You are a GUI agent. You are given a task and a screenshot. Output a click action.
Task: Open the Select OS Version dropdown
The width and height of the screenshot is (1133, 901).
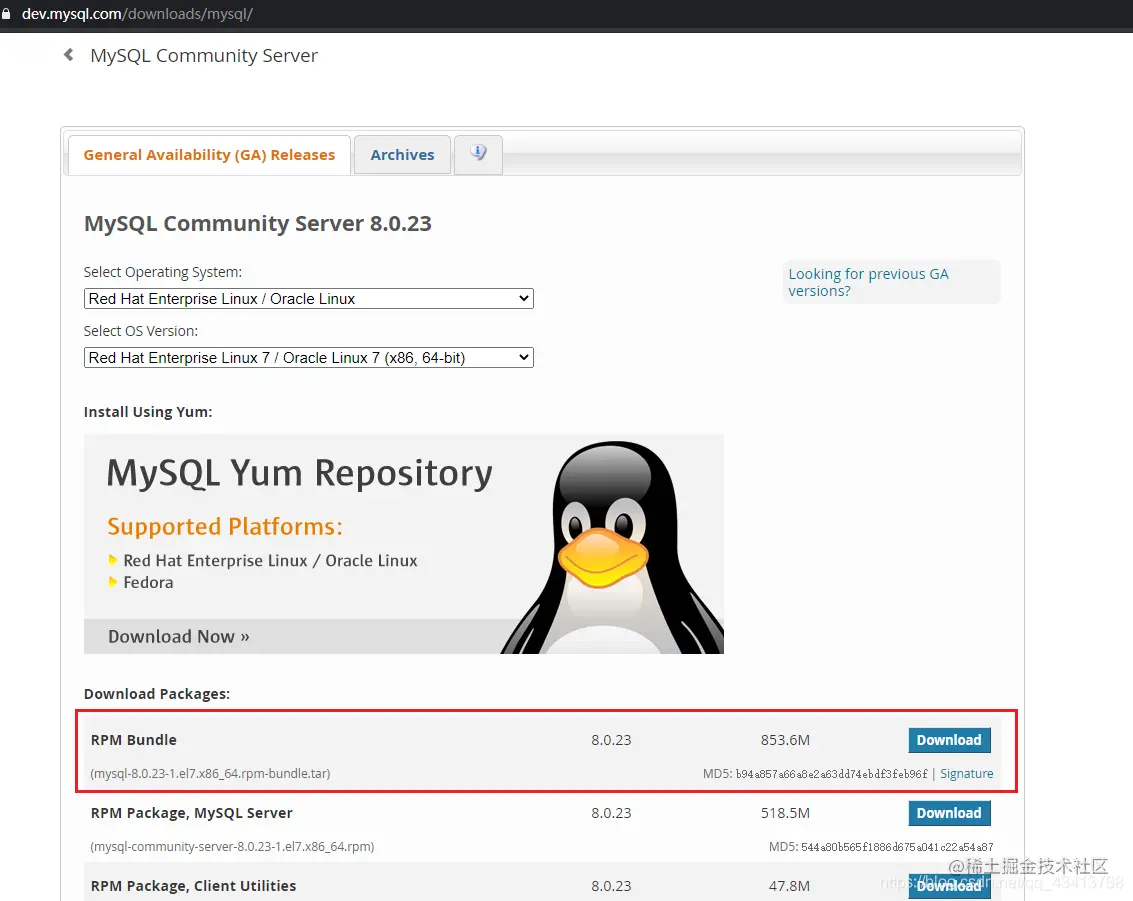pos(309,358)
